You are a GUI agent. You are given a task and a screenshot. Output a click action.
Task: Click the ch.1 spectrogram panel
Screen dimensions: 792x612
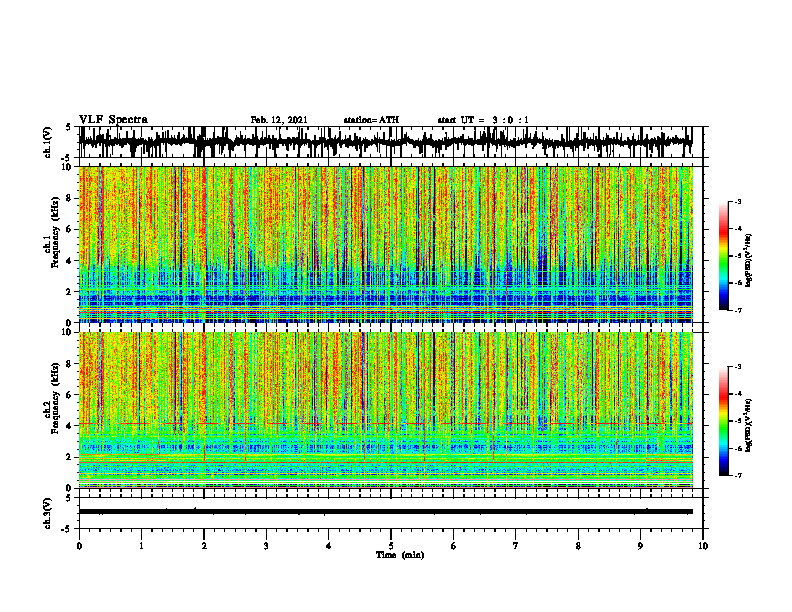pos(385,244)
